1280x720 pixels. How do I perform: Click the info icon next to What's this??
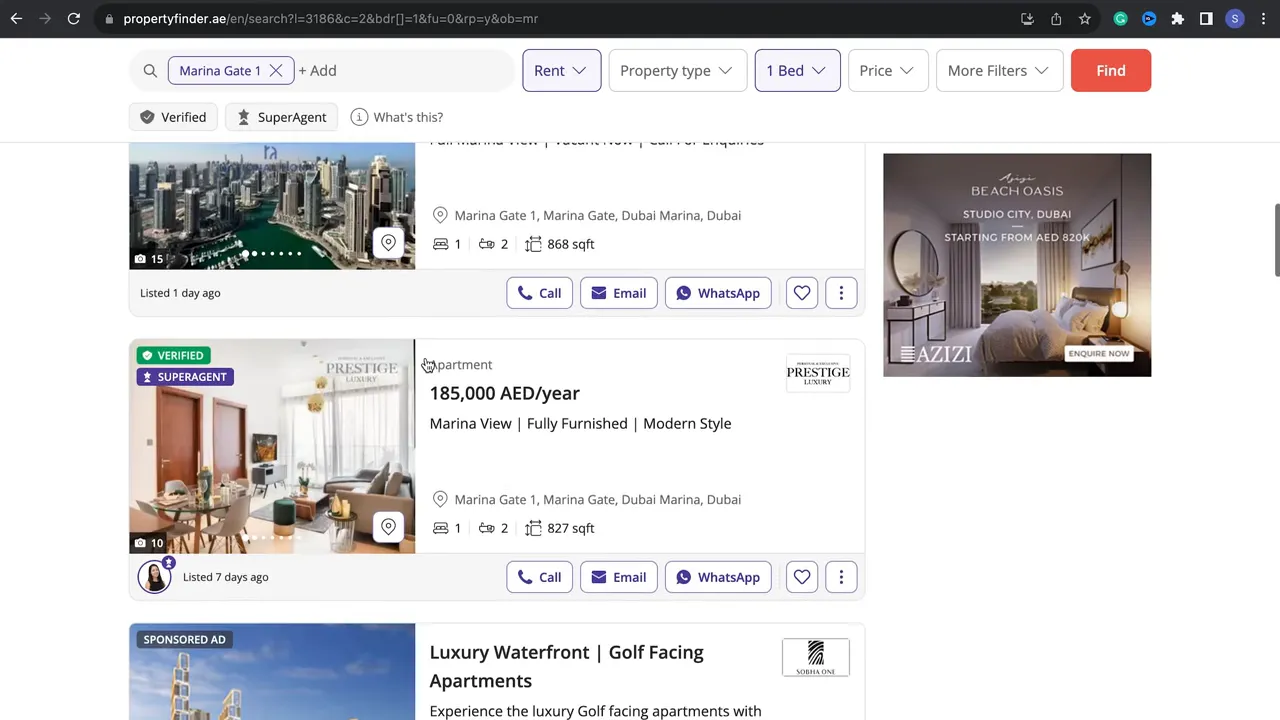(x=359, y=117)
